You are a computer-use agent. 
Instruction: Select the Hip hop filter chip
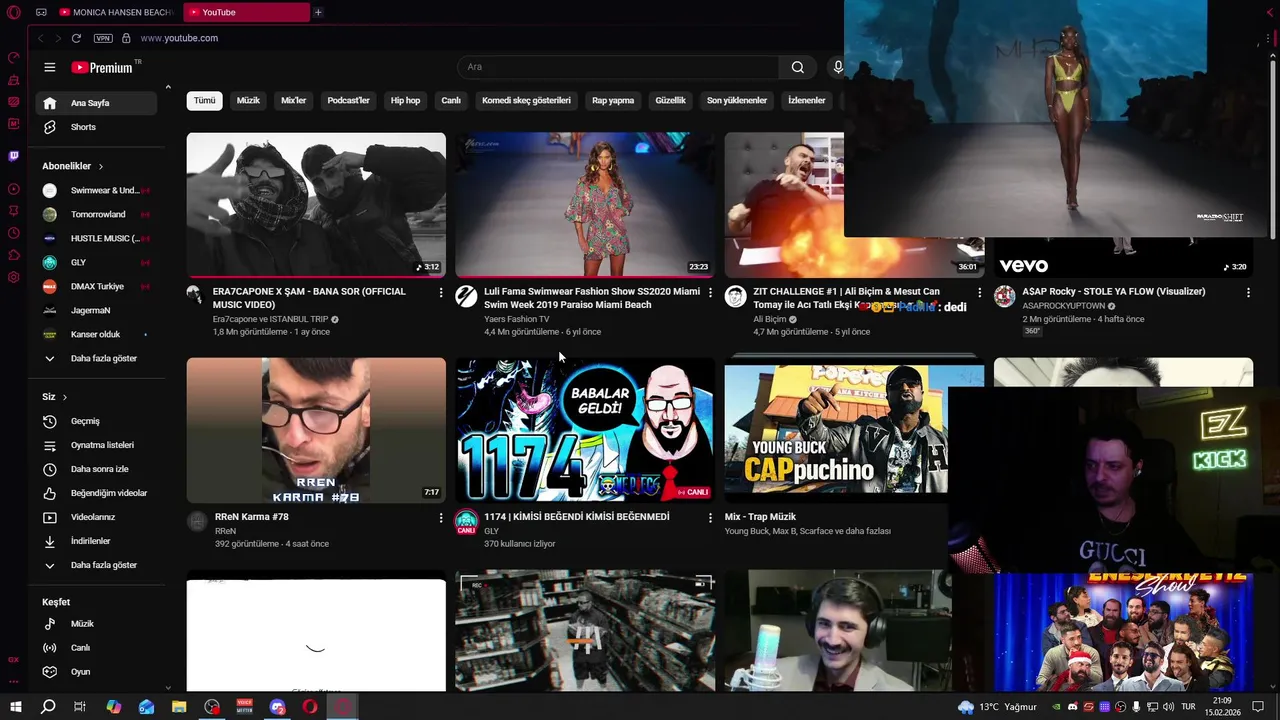[x=405, y=101]
